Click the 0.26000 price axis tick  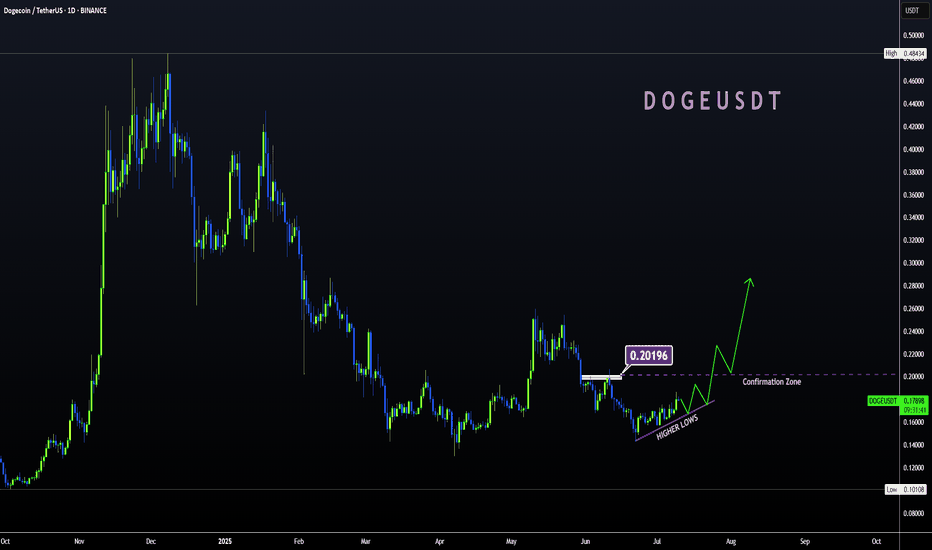914,308
